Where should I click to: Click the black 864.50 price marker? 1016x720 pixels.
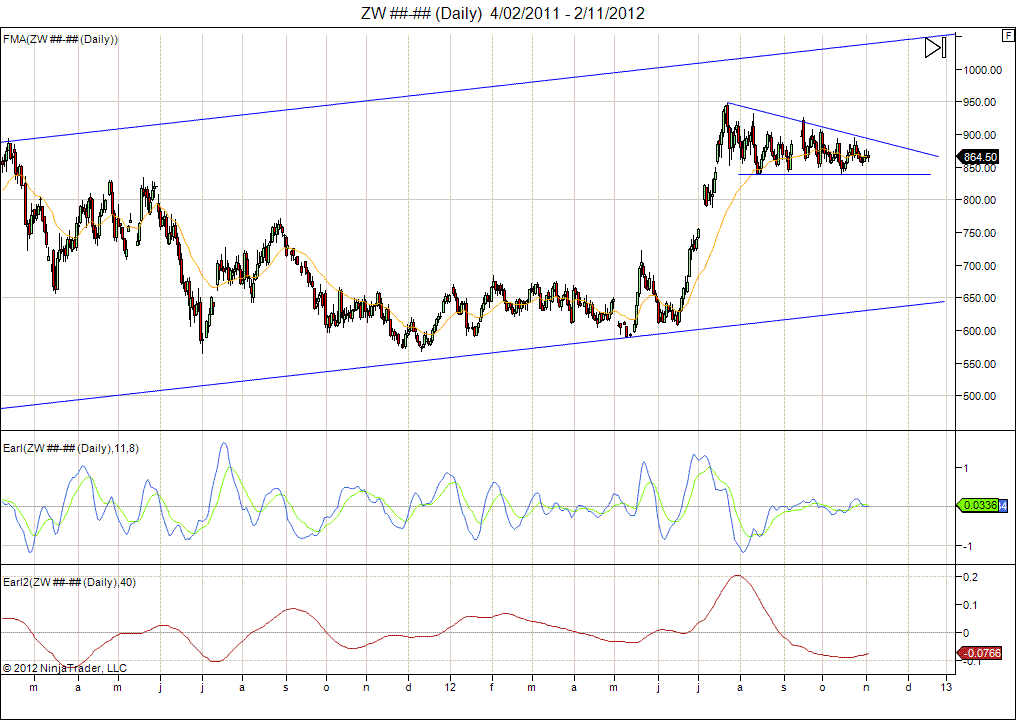(979, 157)
